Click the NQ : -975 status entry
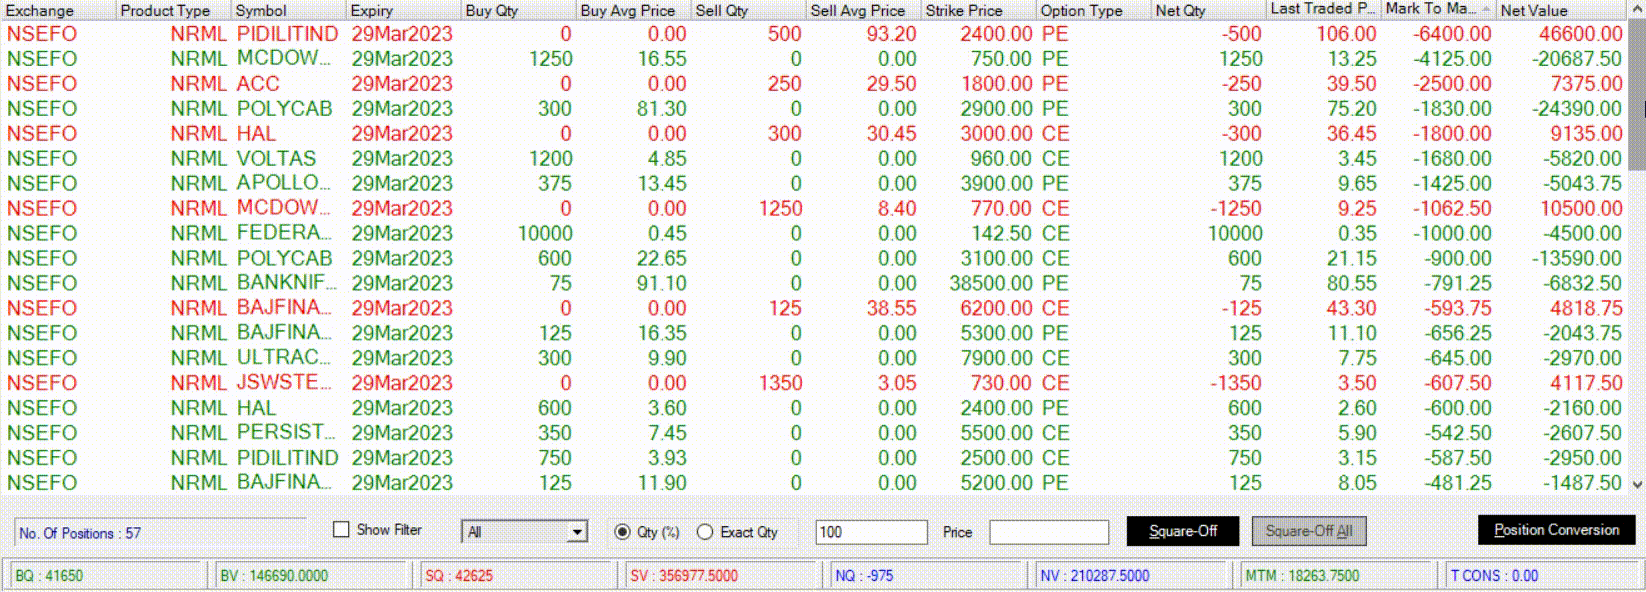The width and height of the screenshot is (1646, 592). (864, 575)
